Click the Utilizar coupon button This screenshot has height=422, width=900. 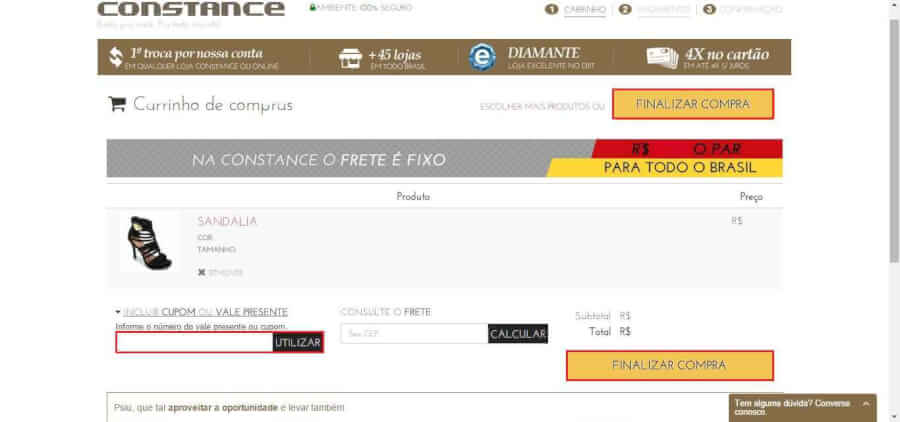coord(298,343)
